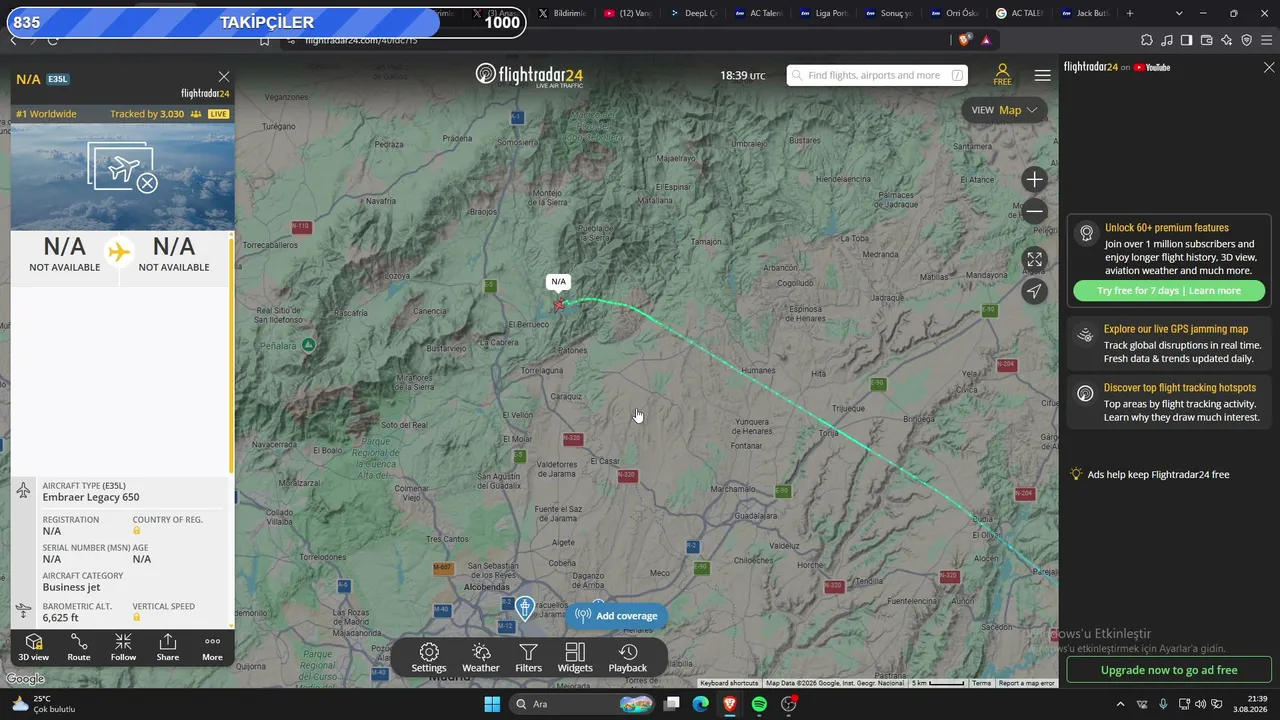Open Discover top flight tracking hotspots
The image size is (1280, 720).
[x=1169, y=403]
